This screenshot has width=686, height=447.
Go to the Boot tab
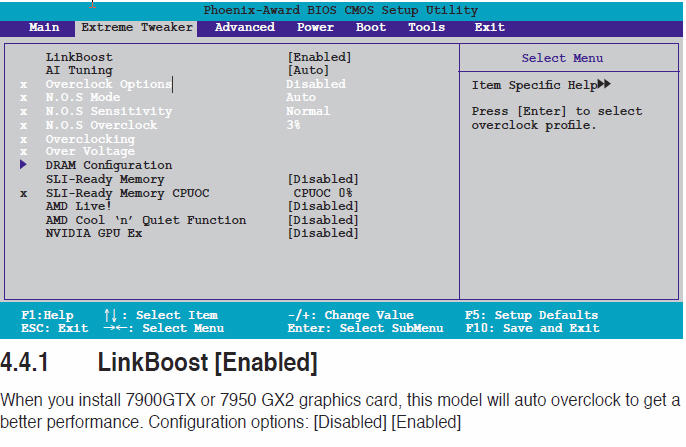tap(371, 27)
